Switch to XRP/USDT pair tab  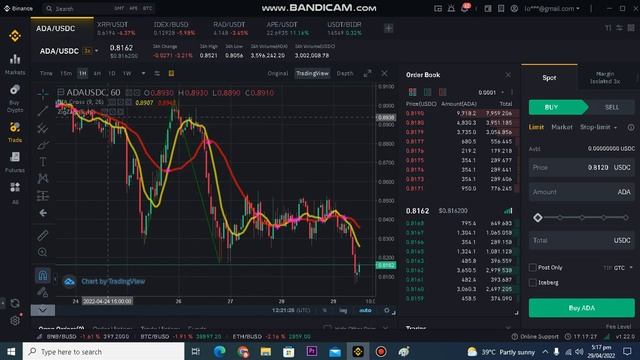[116, 28]
